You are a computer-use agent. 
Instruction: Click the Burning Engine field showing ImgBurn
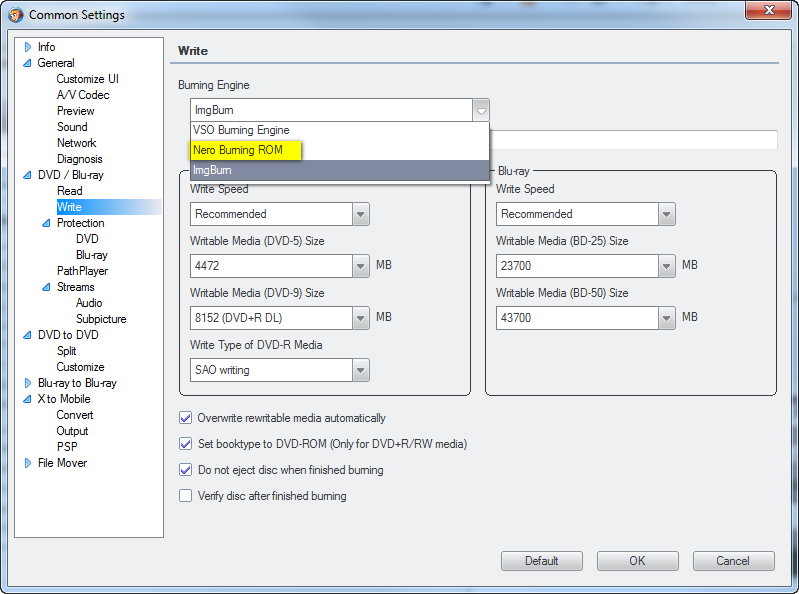coord(332,110)
